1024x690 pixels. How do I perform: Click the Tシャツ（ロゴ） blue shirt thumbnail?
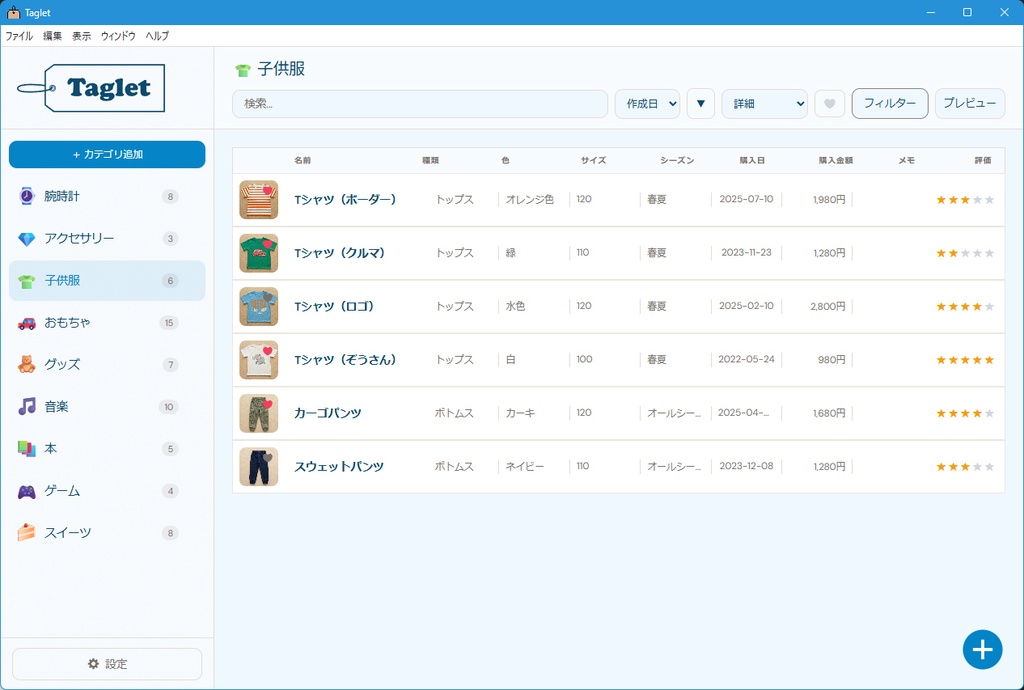click(259, 307)
